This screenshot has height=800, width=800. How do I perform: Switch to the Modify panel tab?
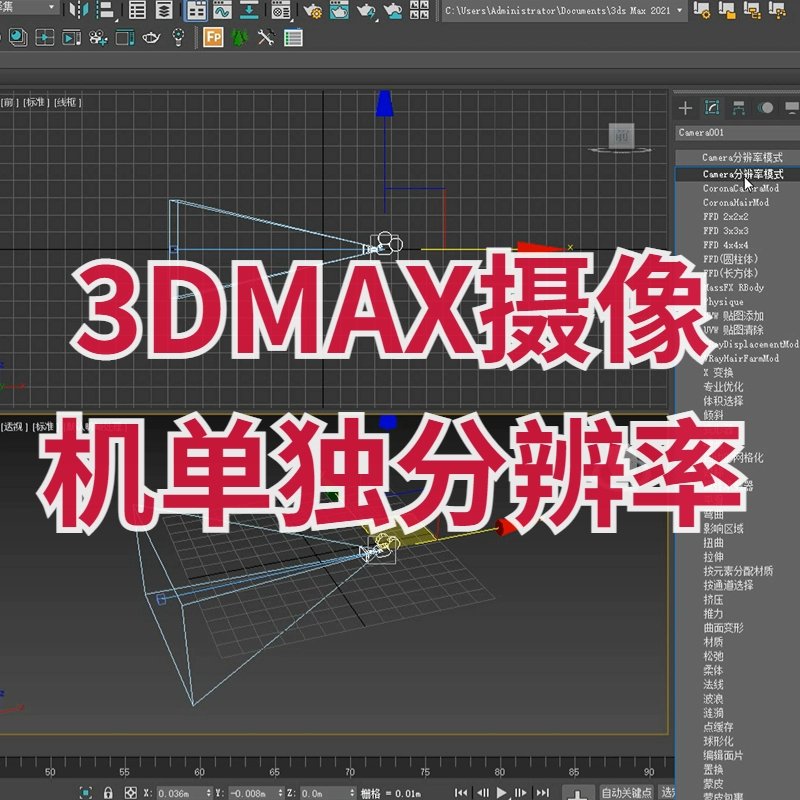pyautogui.click(x=712, y=108)
